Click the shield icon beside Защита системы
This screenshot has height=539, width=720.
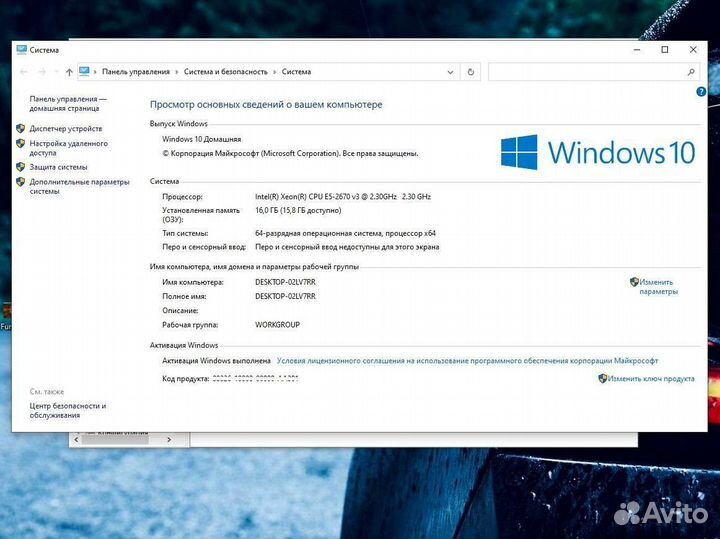click(x=21, y=167)
